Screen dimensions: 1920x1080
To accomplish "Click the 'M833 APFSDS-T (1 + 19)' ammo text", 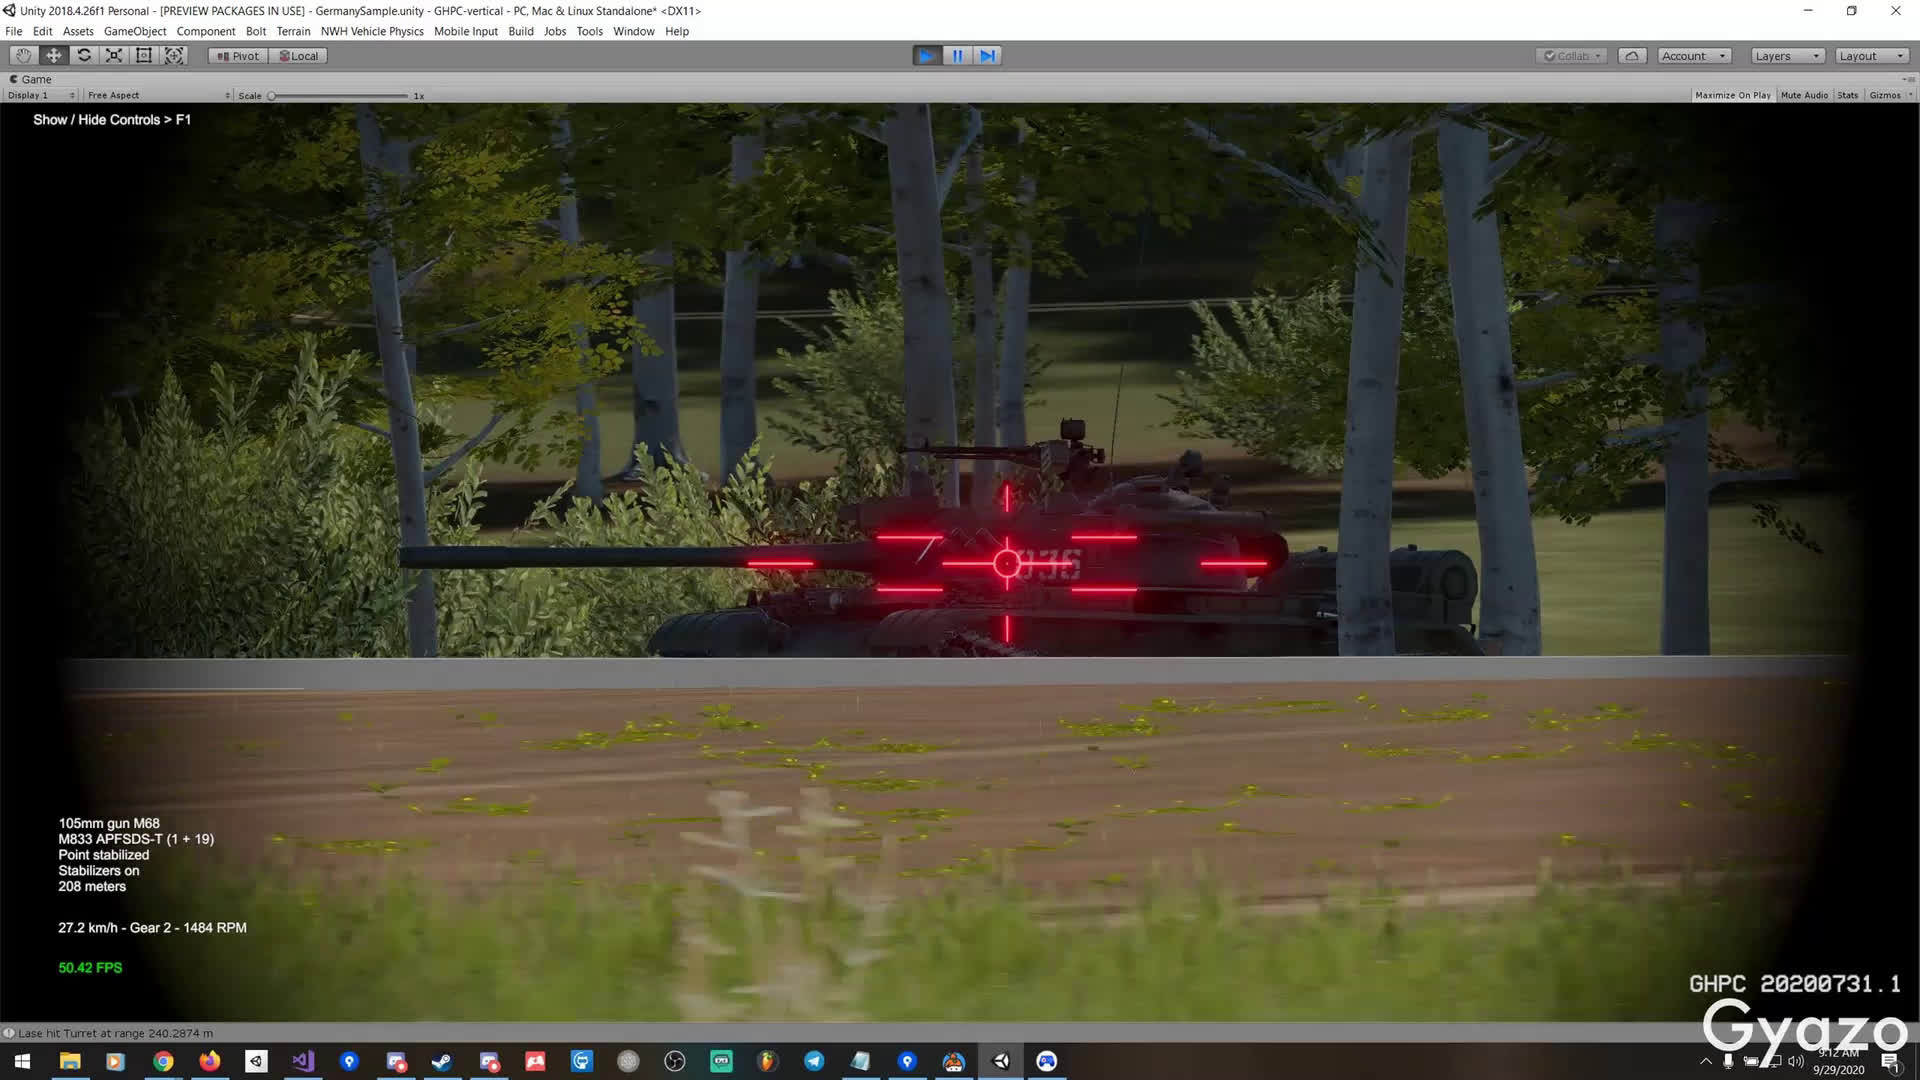I will tap(136, 839).
